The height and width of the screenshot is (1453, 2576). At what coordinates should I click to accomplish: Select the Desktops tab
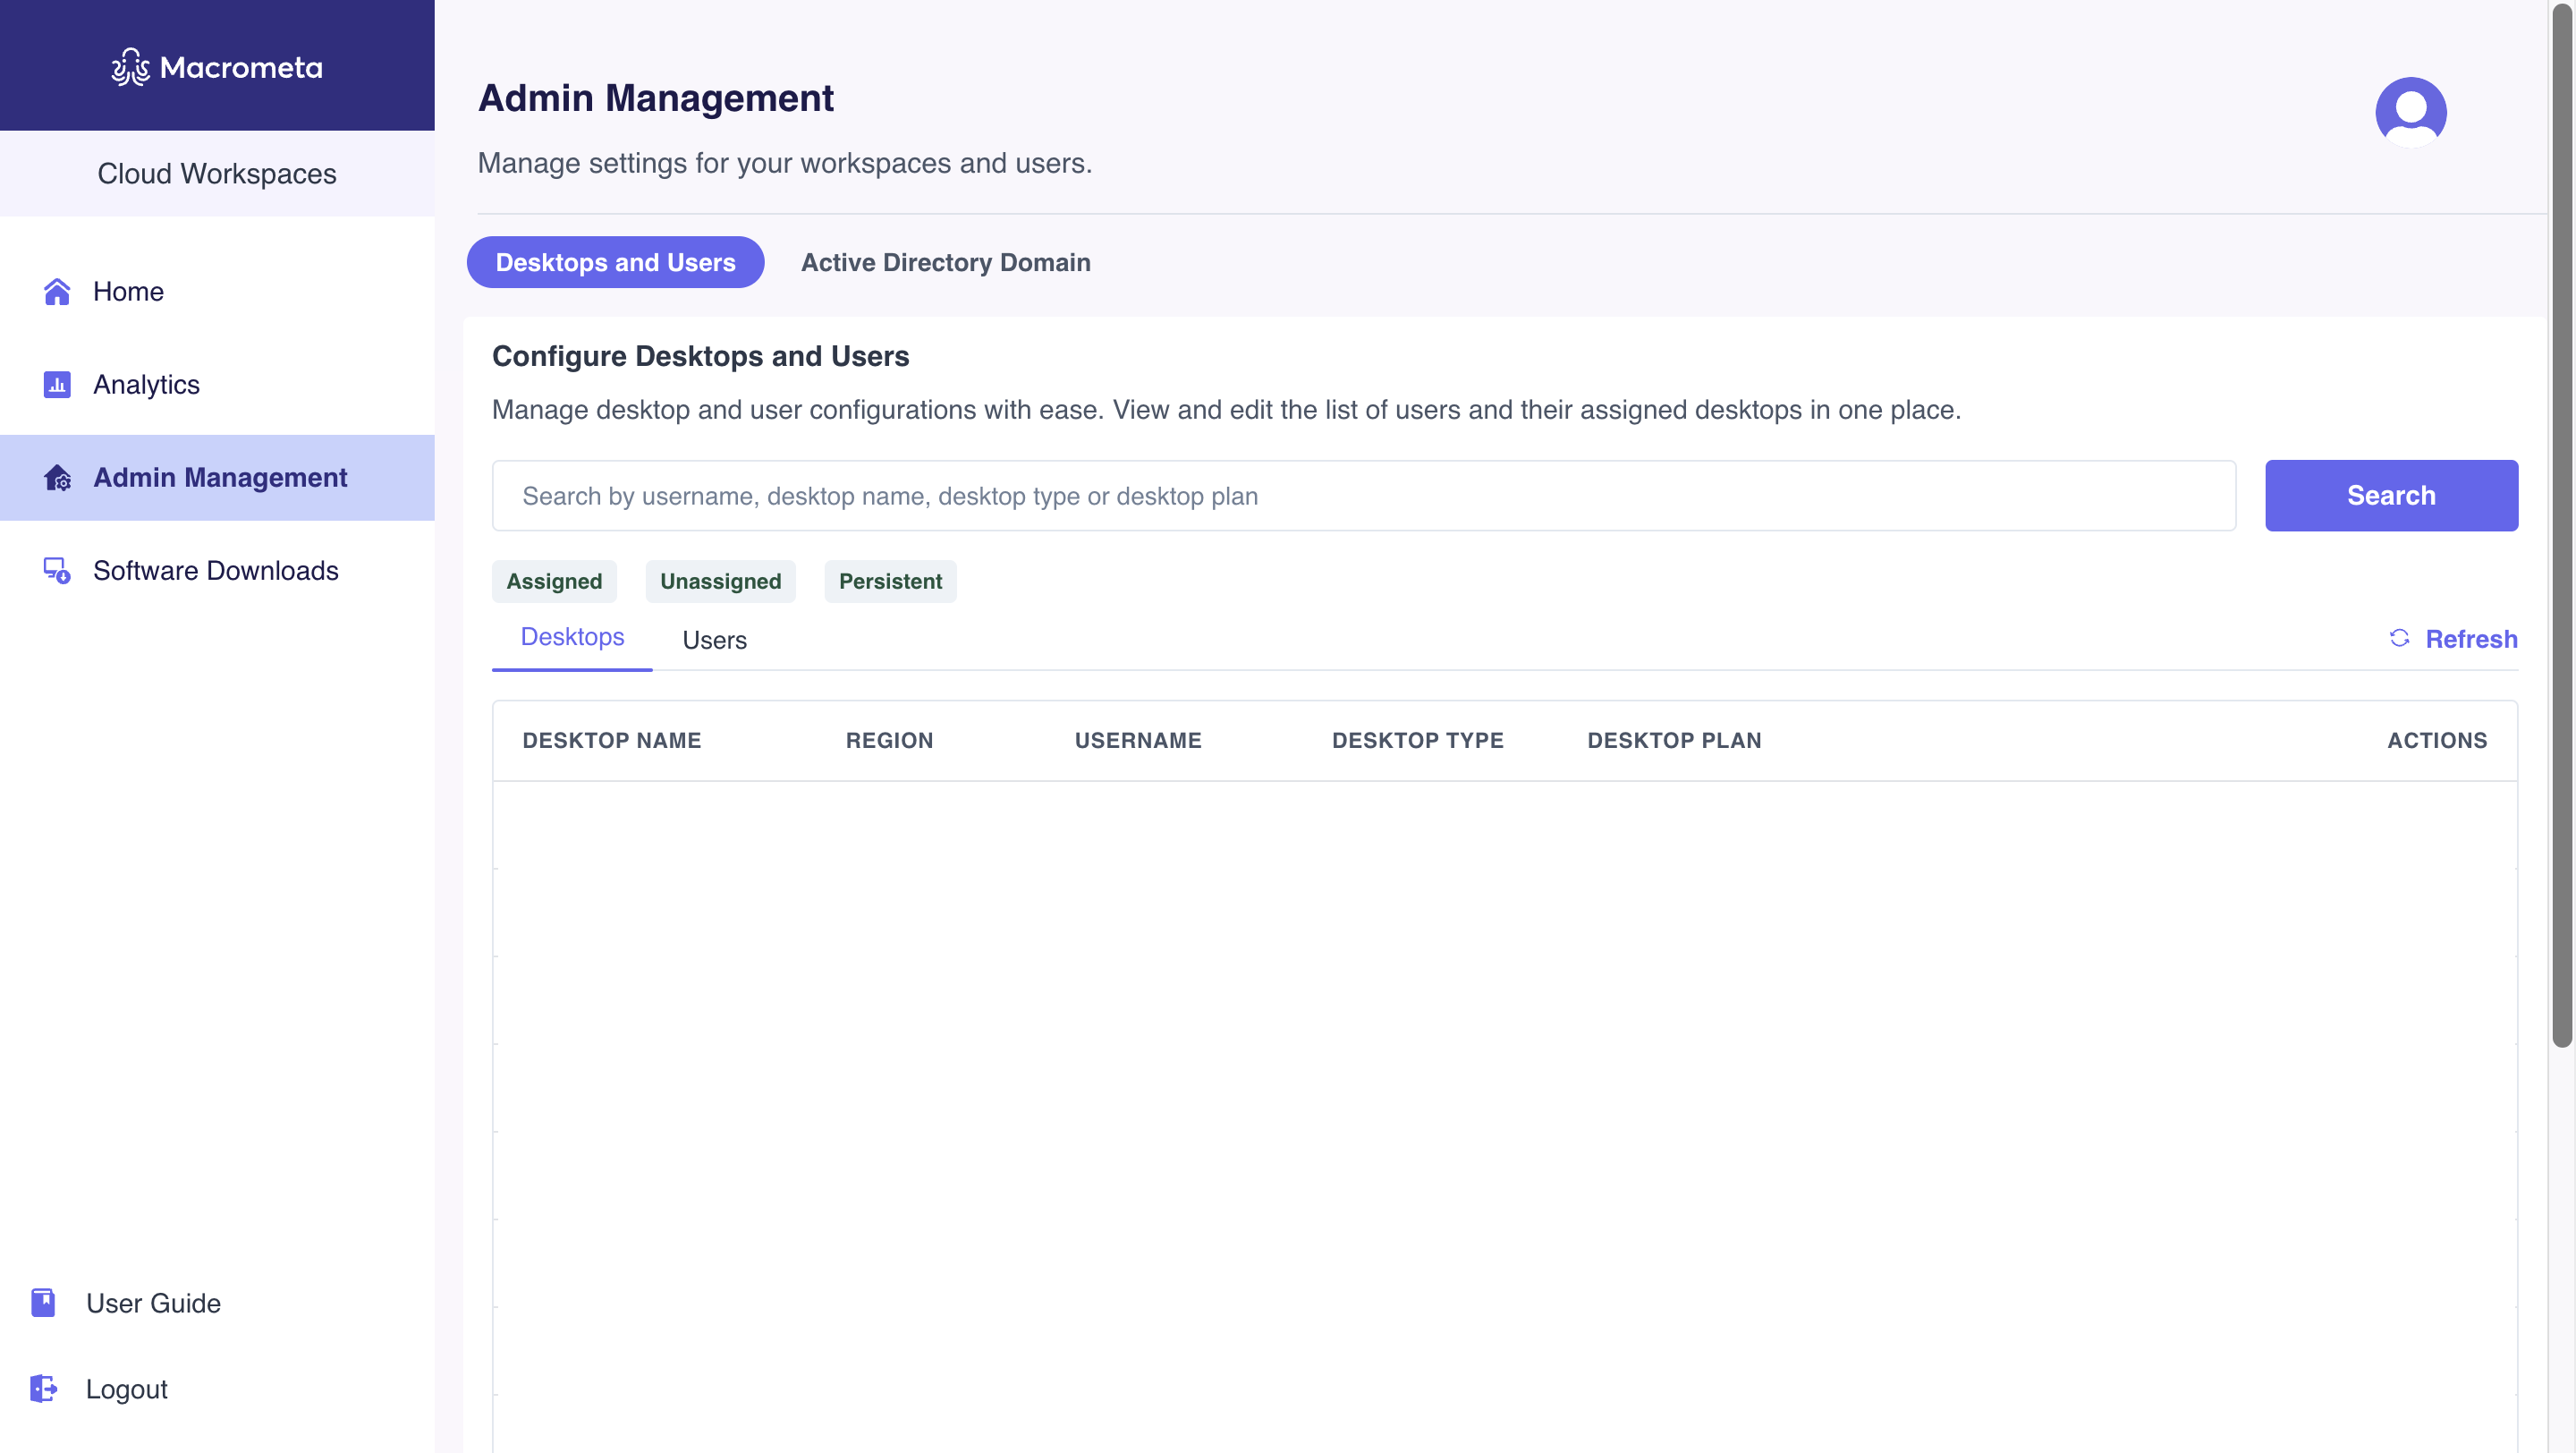[x=572, y=637]
